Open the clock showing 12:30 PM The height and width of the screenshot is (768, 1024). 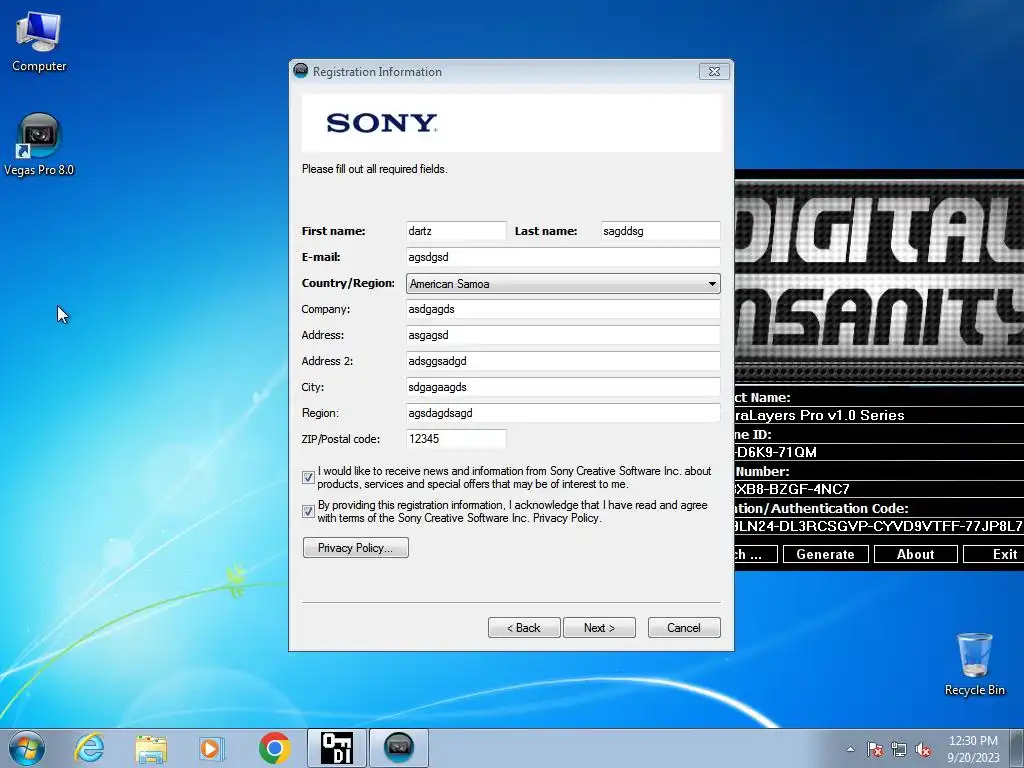pos(973,741)
